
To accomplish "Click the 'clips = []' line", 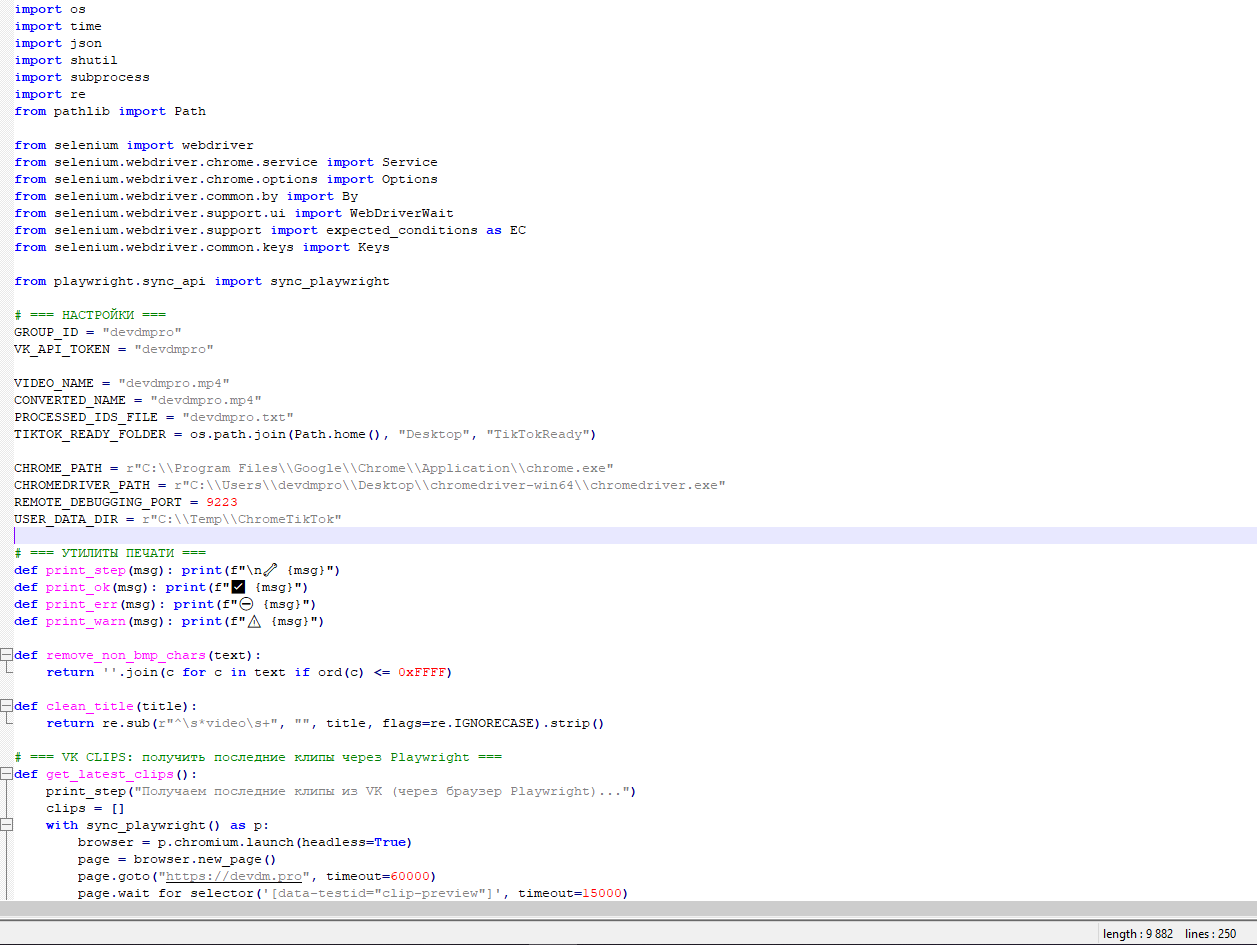I will 86,808.
